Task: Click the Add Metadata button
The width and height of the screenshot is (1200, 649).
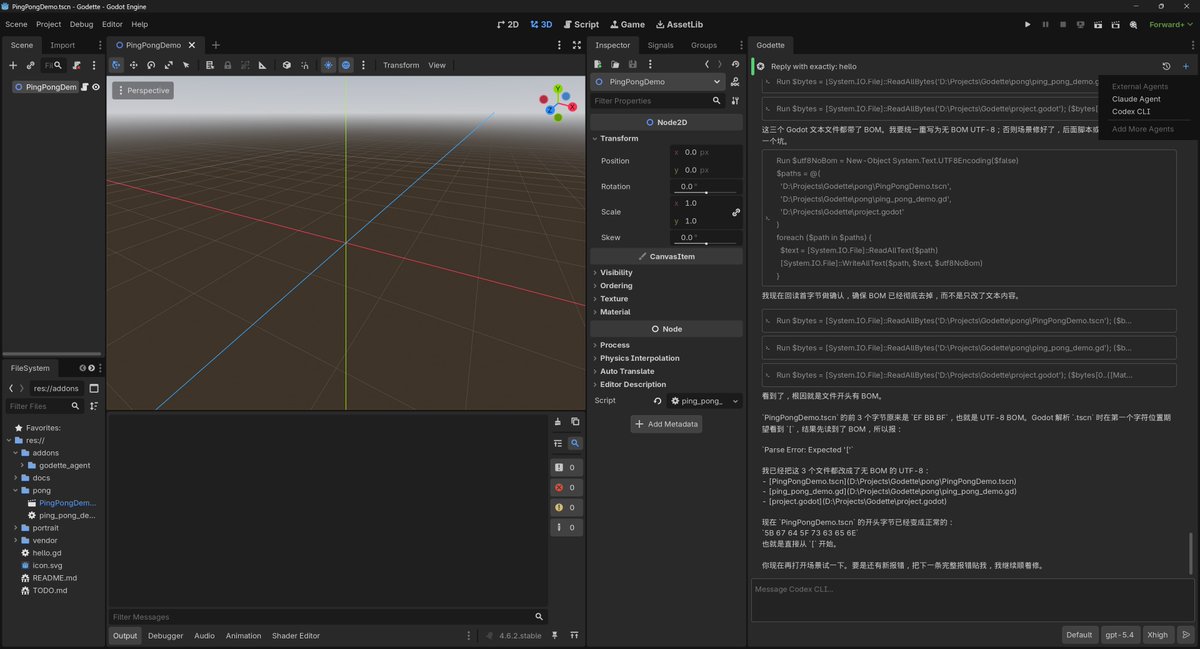Action: (666, 424)
